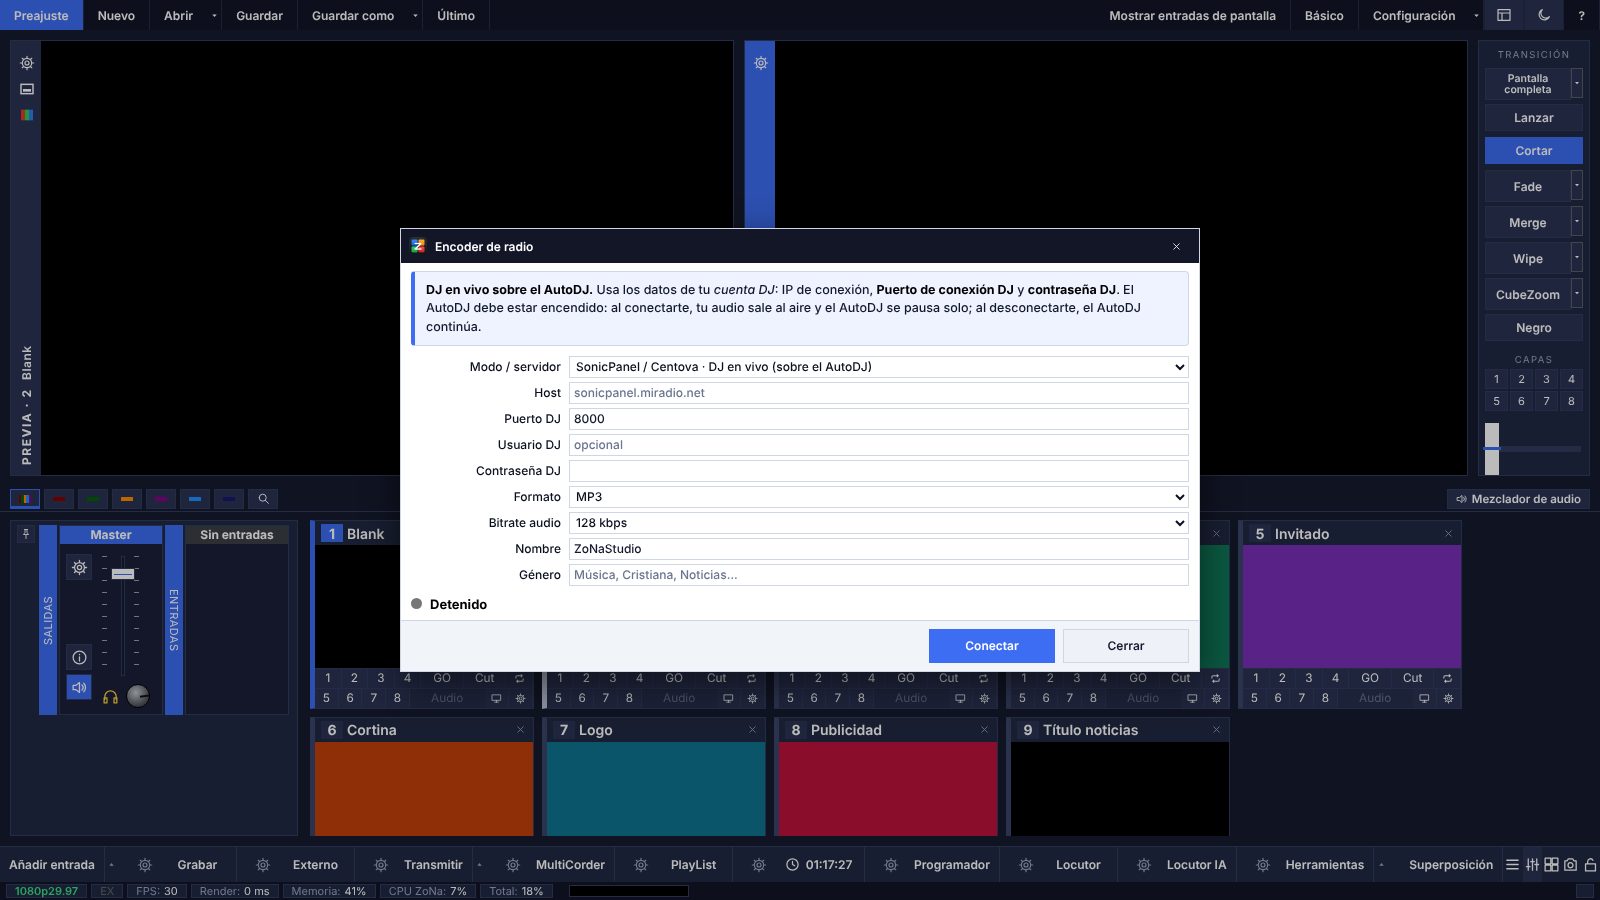The height and width of the screenshot is (900, 1600).
Task: Open the Modo / servidor dropdown
Action: point(878,367)
